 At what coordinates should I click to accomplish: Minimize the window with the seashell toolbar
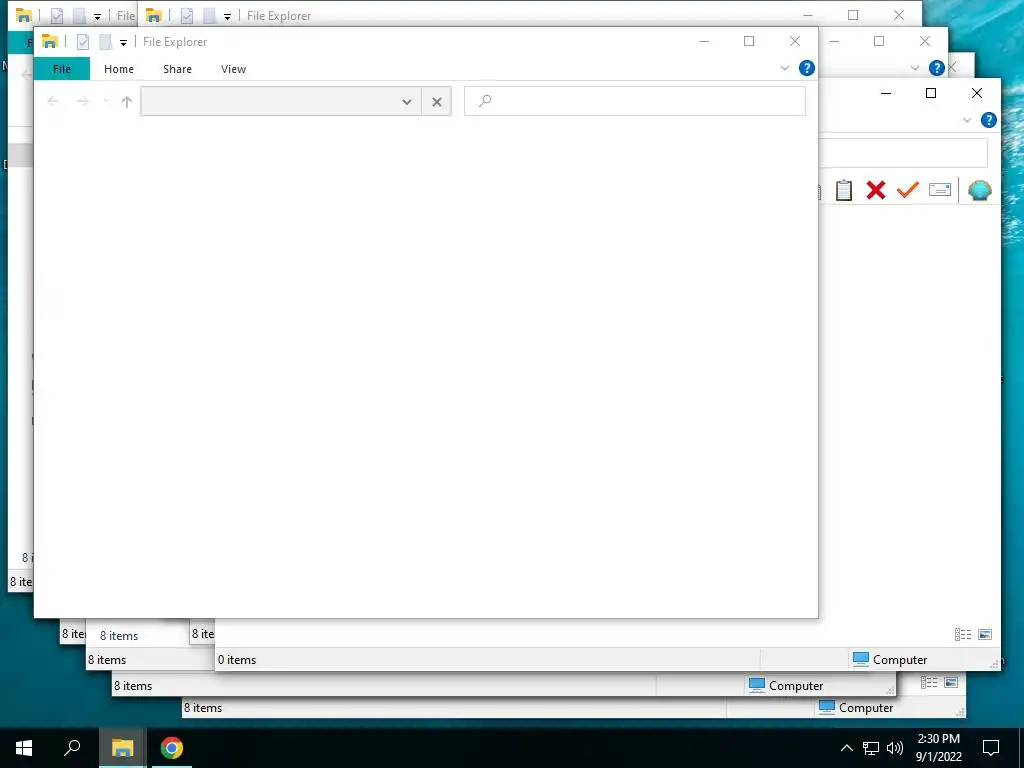coord(886,93)
